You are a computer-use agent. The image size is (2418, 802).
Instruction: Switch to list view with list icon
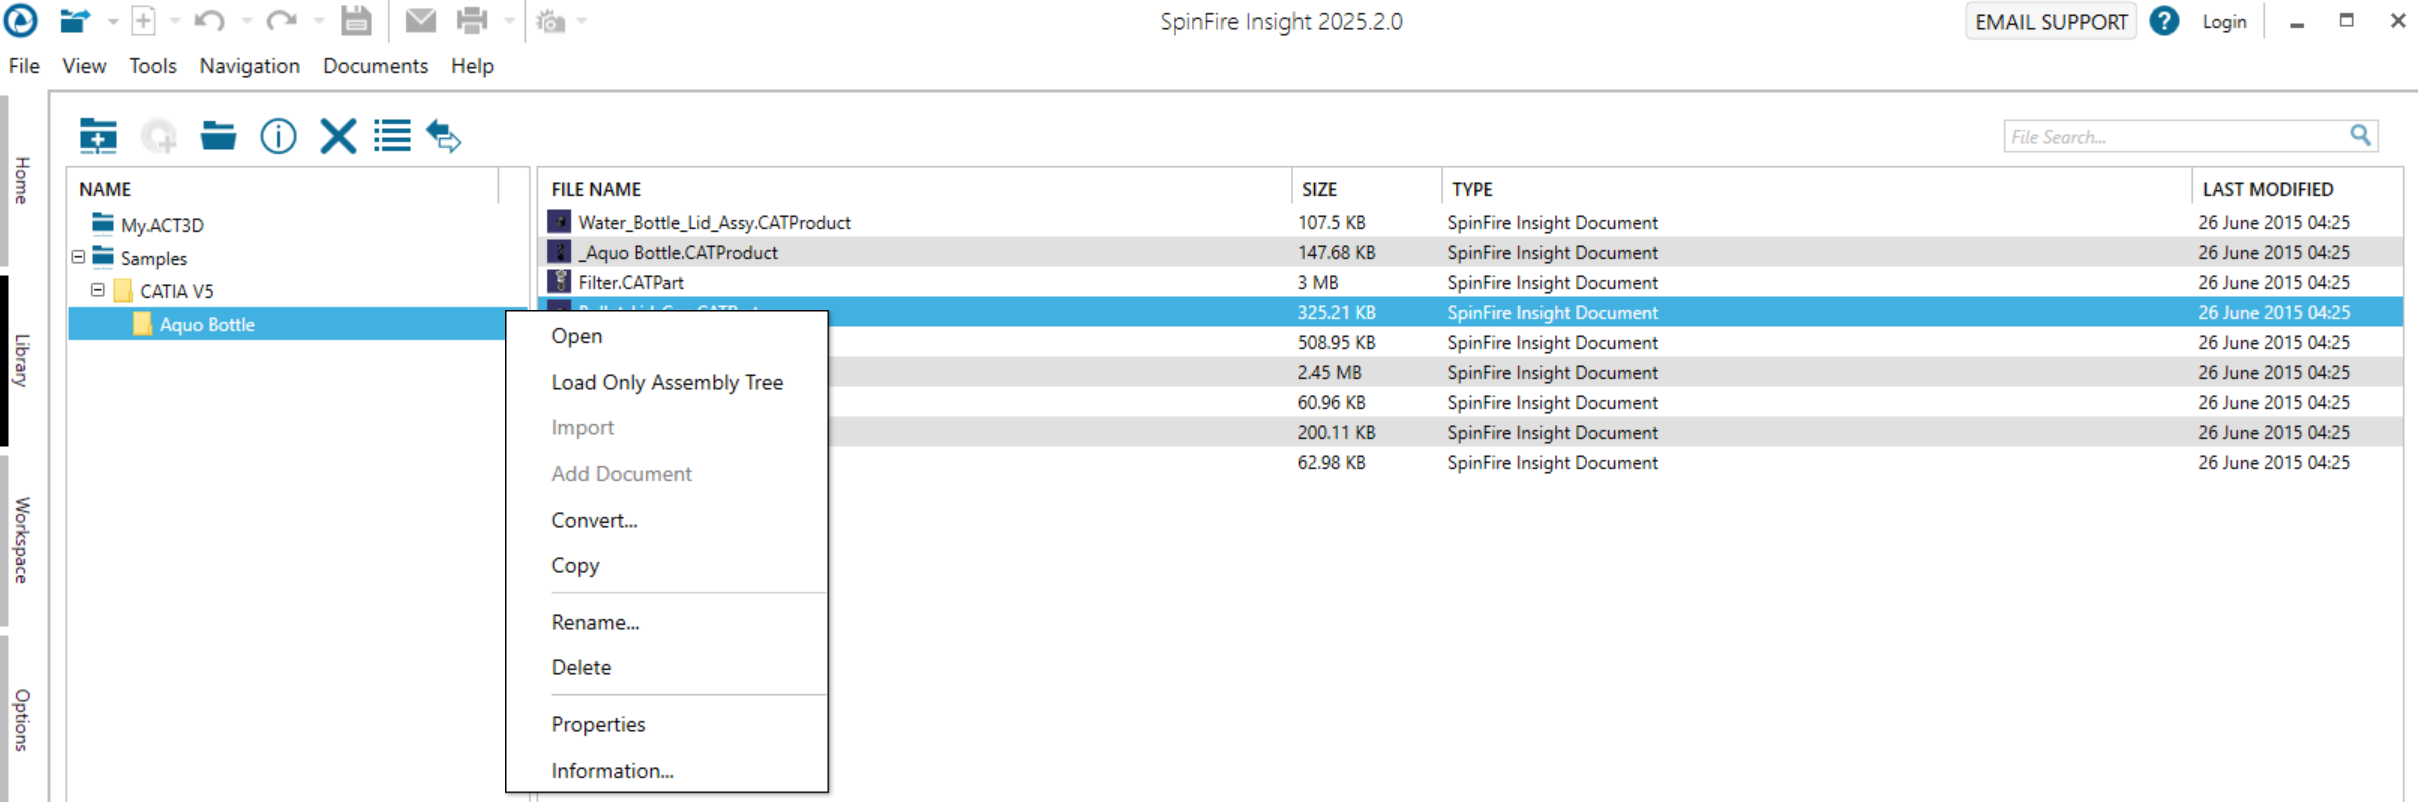point(392,136)
